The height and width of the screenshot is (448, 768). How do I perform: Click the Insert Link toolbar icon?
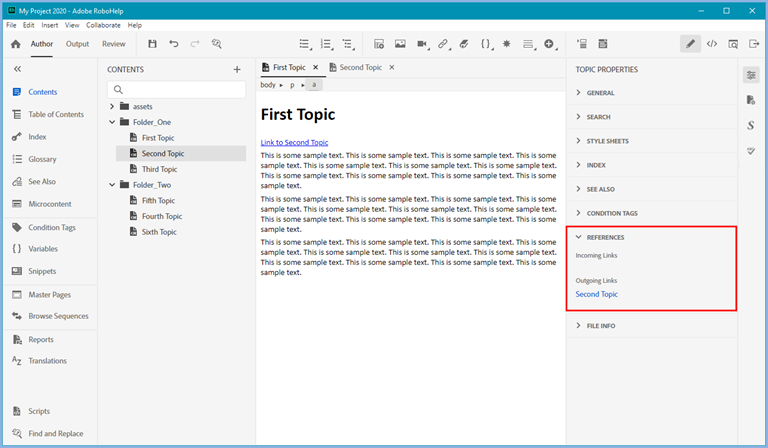[443, 44]
